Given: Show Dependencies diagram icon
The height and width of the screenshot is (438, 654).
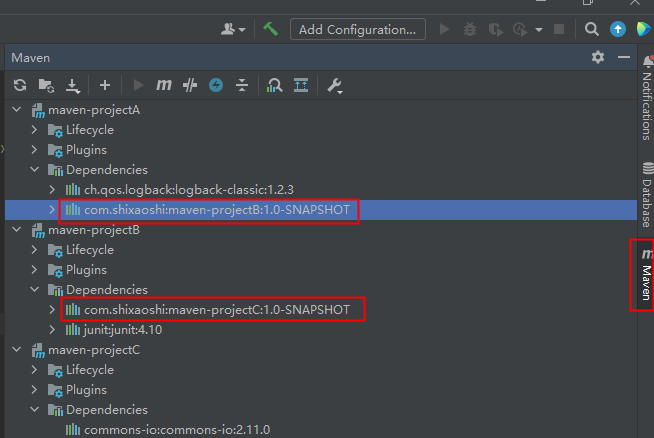Looking at the screenshot, I should (x=274, y=85).
